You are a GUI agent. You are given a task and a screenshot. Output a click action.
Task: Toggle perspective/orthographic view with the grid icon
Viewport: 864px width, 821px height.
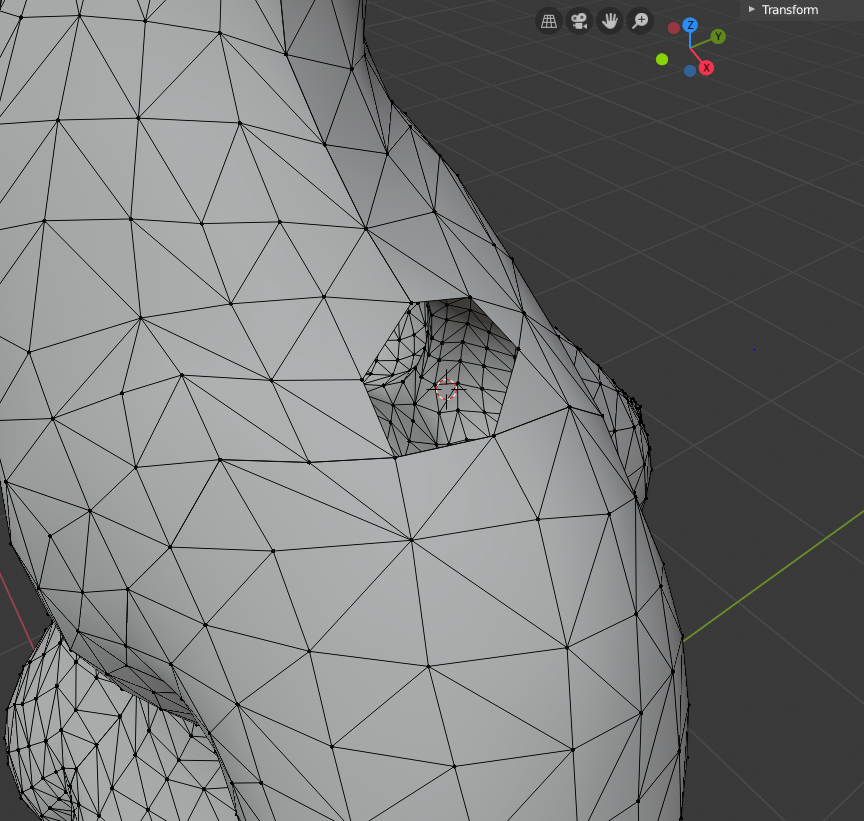tap(548, 20)
